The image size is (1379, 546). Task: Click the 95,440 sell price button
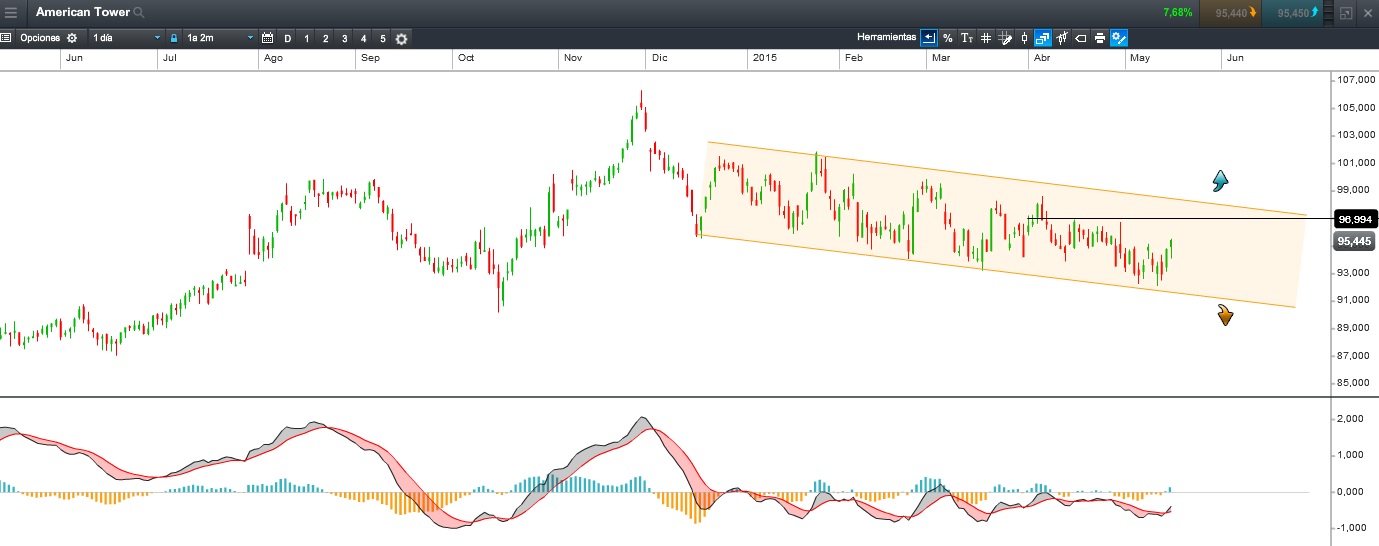1230,13
